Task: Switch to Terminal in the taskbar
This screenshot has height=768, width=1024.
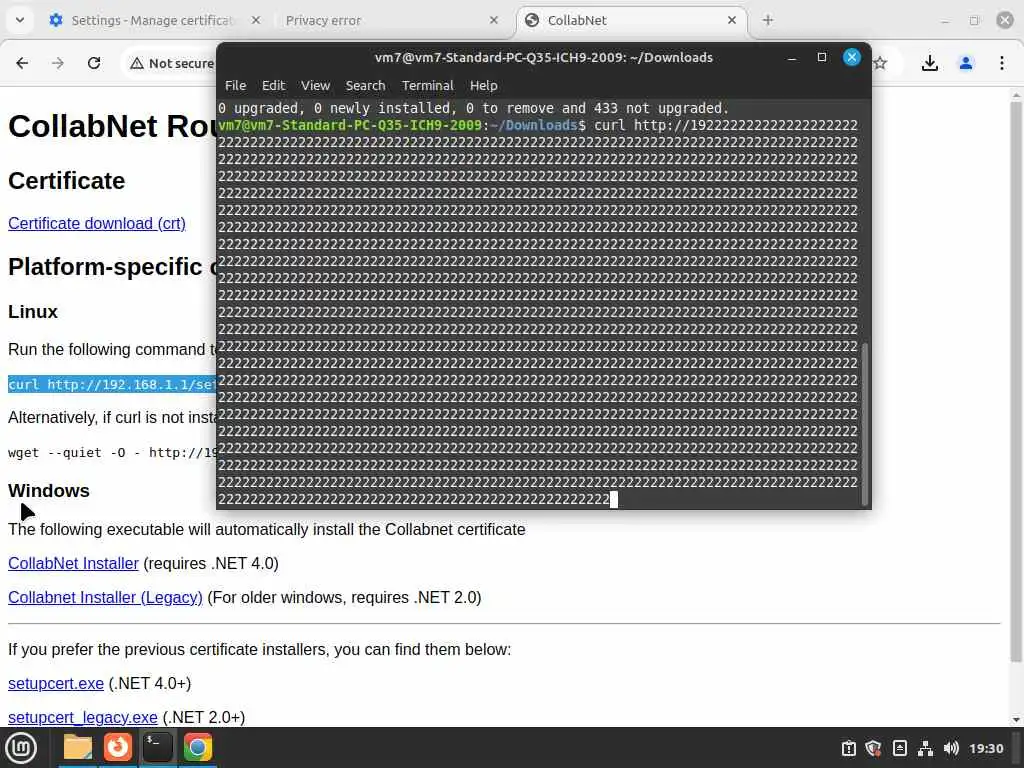Action: click(x=157, y=748)
